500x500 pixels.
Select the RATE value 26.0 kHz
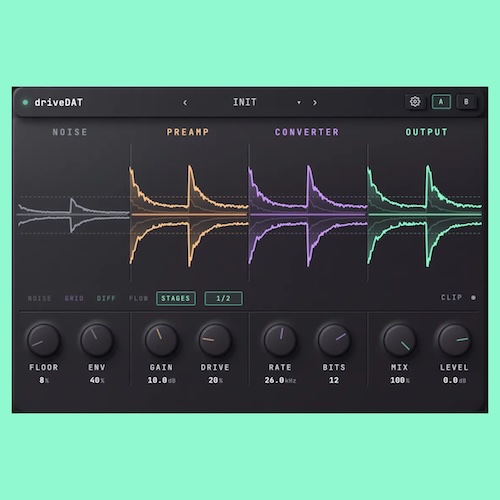click(x=280, y=380)
